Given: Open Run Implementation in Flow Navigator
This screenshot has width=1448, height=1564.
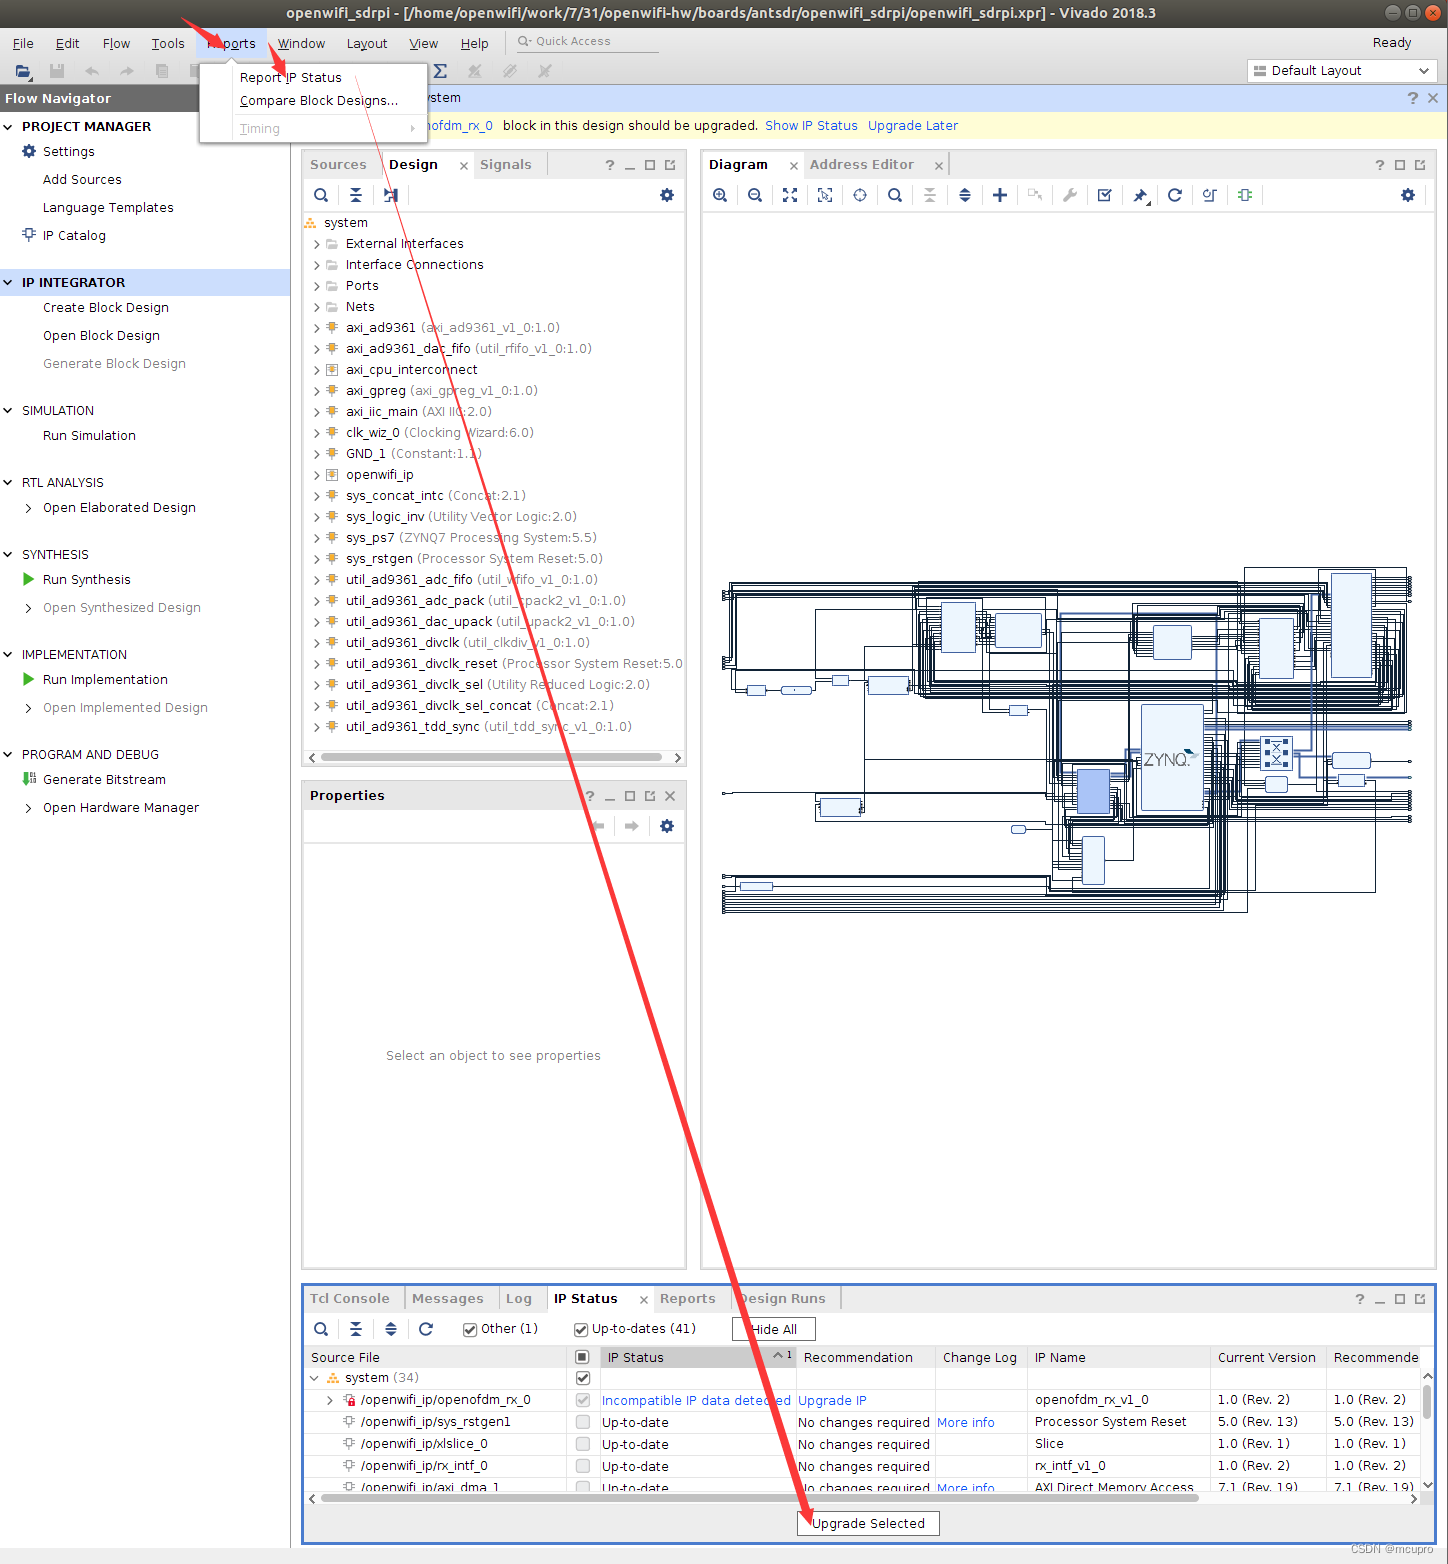Looking at the screenshot, I should tap(105, 680).
